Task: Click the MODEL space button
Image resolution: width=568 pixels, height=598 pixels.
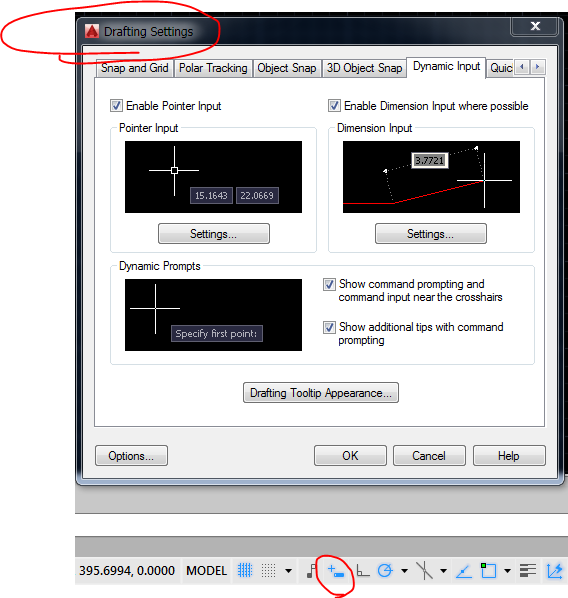Action: pyautogui.click(x=206, y=571)
